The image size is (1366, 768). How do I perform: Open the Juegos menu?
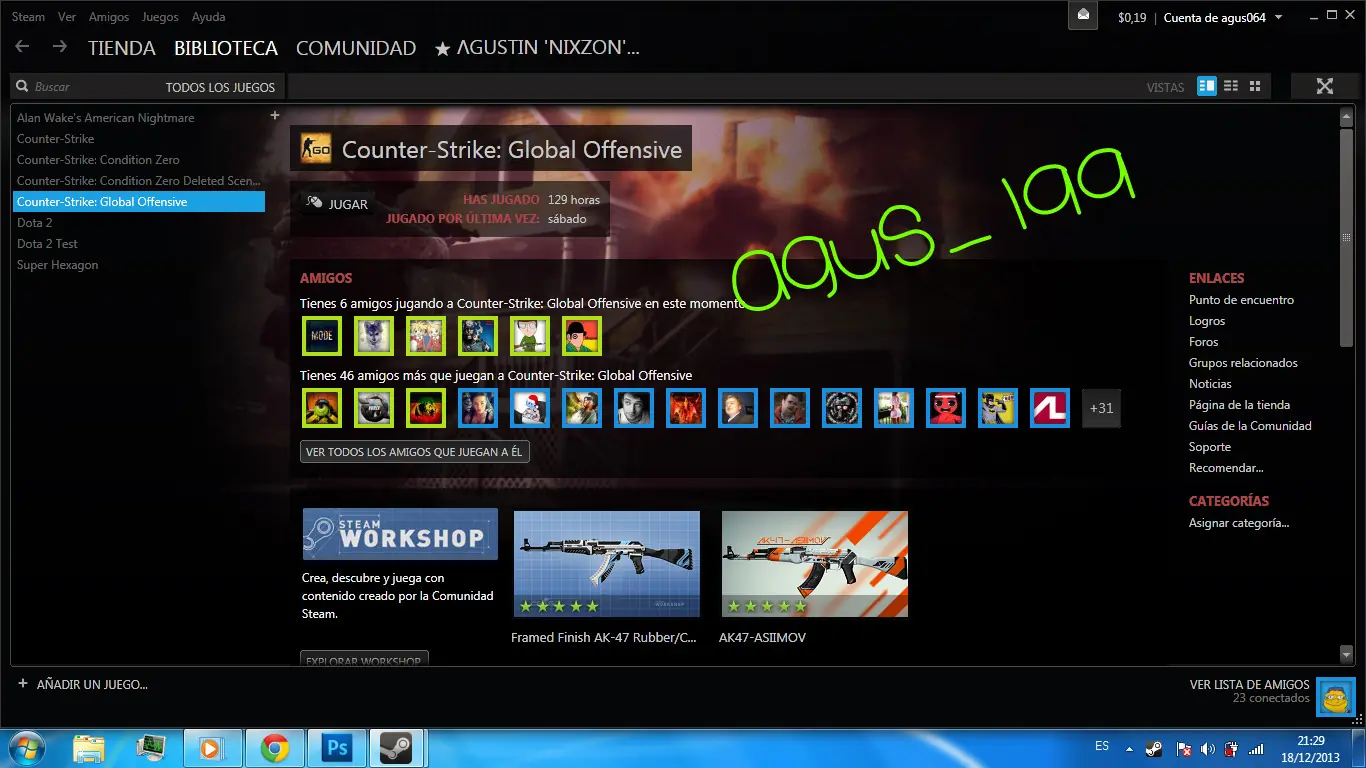coord(160,17)
